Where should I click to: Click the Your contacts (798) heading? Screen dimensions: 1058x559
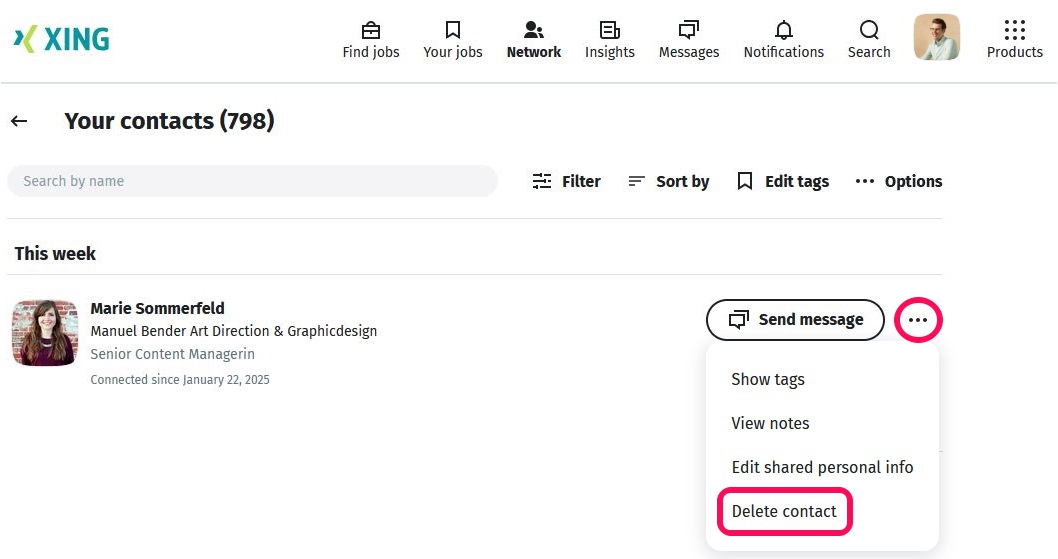169,121
